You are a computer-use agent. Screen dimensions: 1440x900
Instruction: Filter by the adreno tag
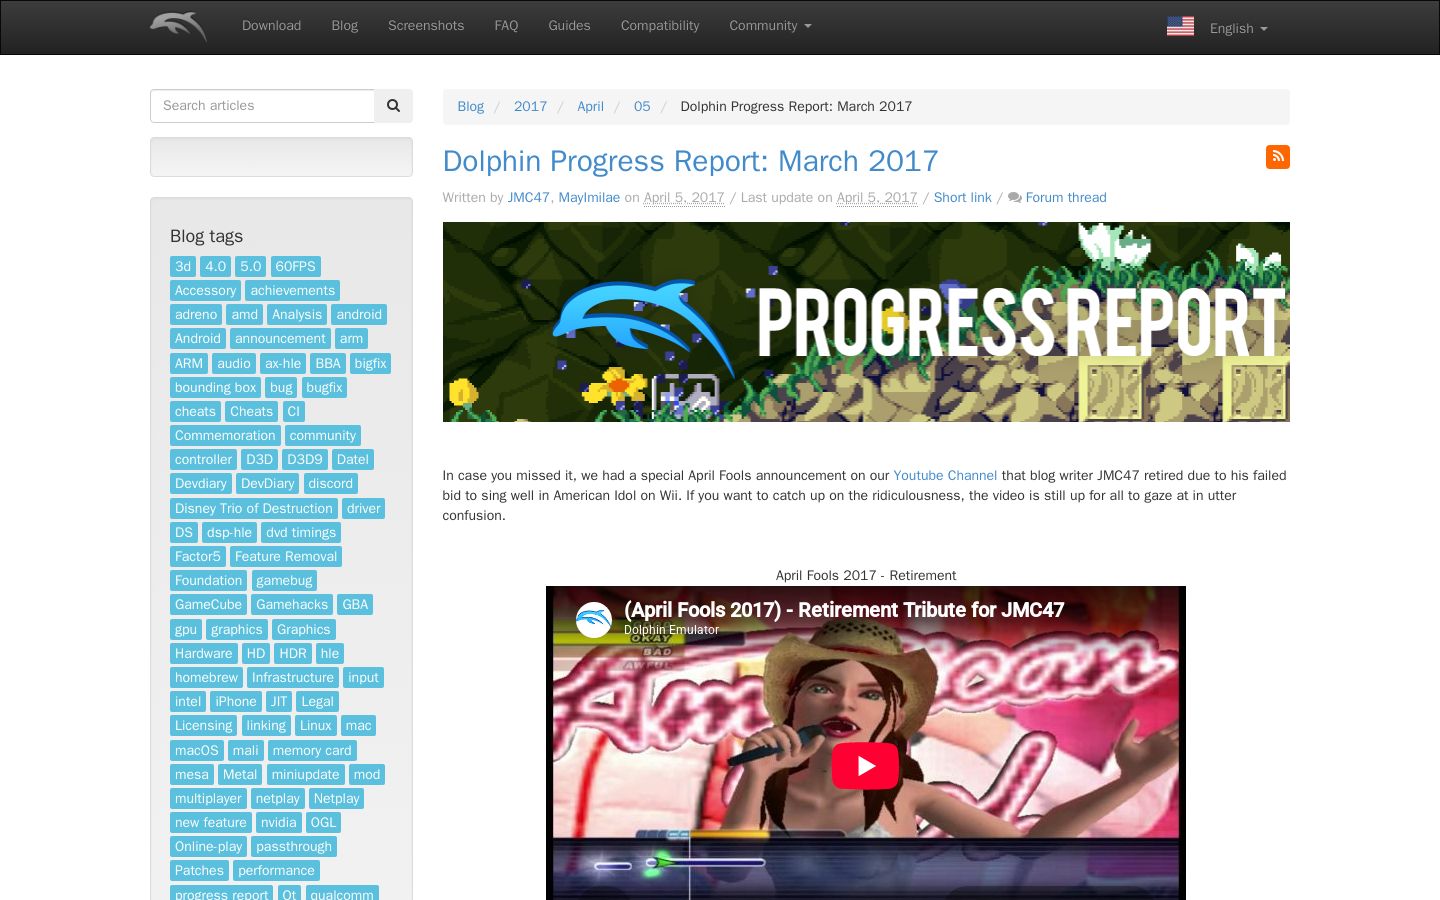(196, 315)
